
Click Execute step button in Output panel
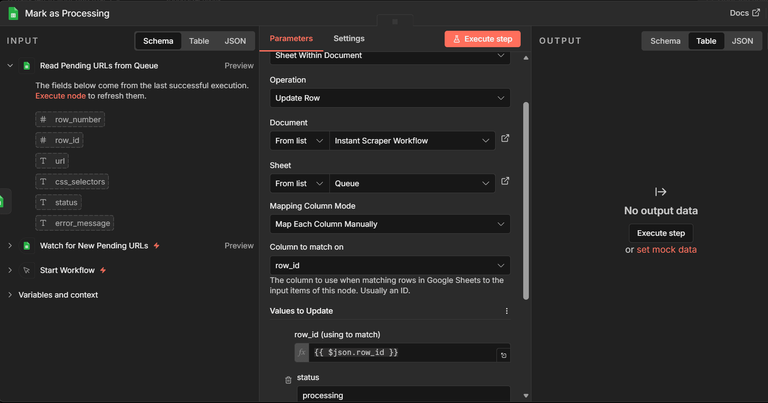pyautogui.click(x=661, y=233)
